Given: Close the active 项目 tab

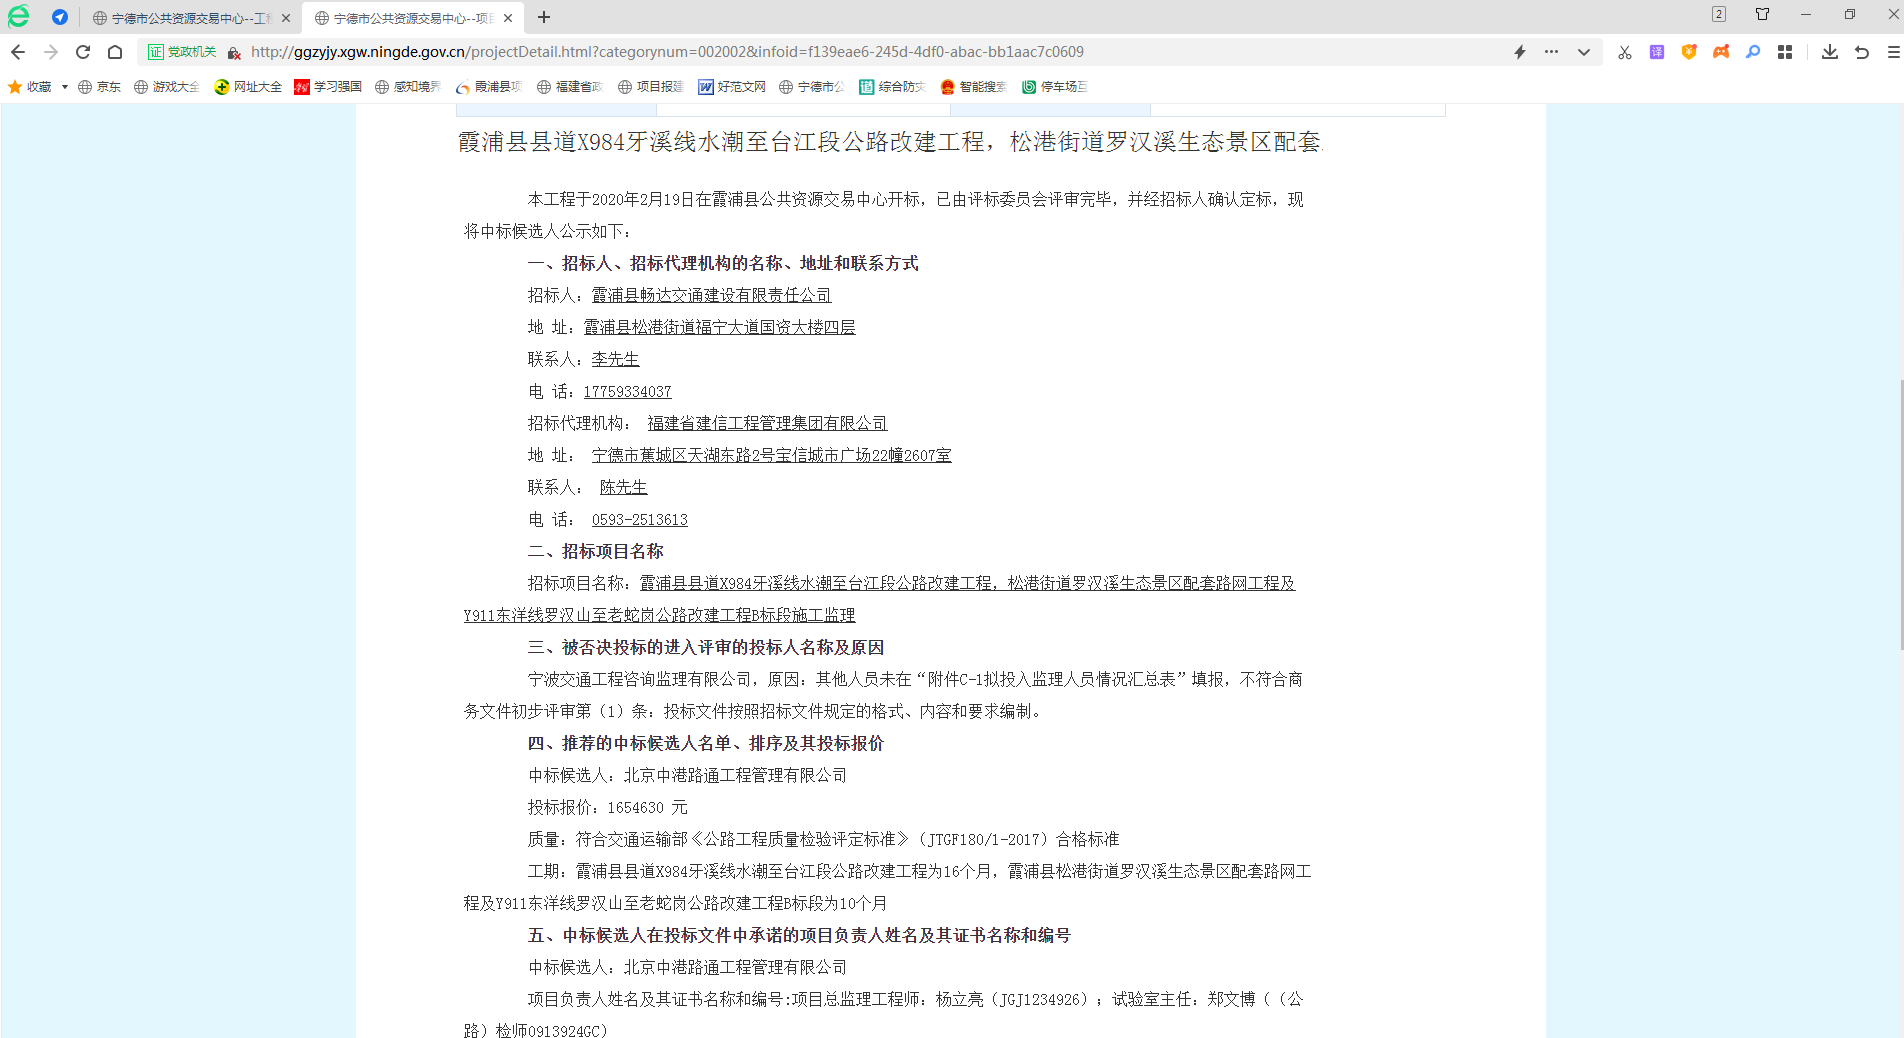Looking at the screenshot, I should [508, 18].
